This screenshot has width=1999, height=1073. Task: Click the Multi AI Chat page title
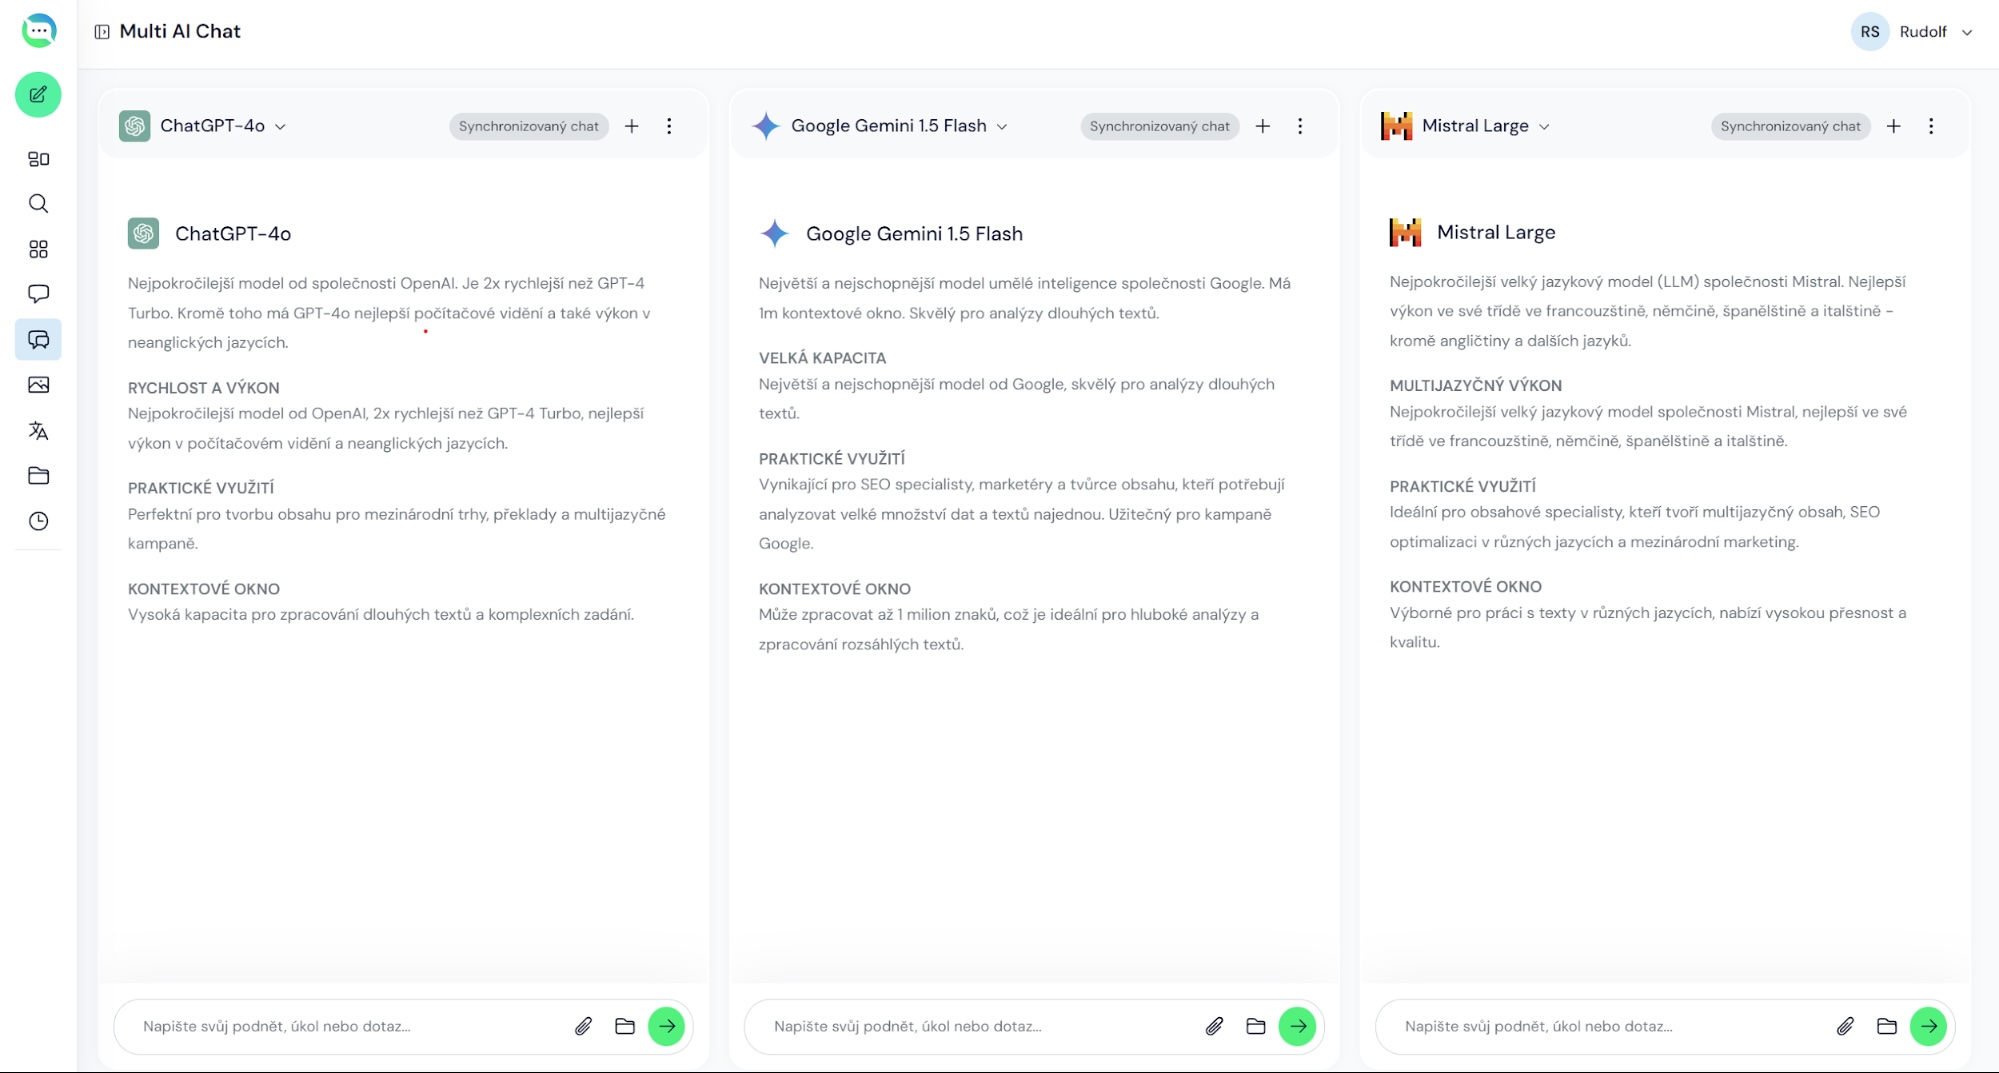point(180,31)
